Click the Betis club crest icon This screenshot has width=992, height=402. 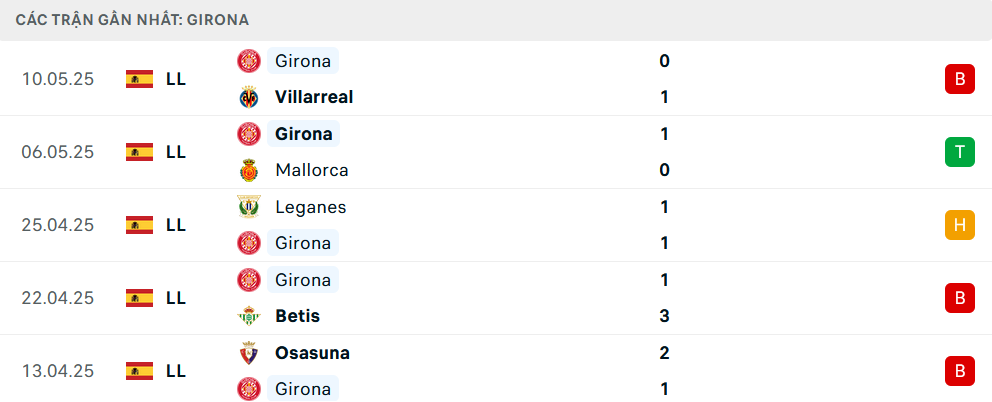[249, 316]
